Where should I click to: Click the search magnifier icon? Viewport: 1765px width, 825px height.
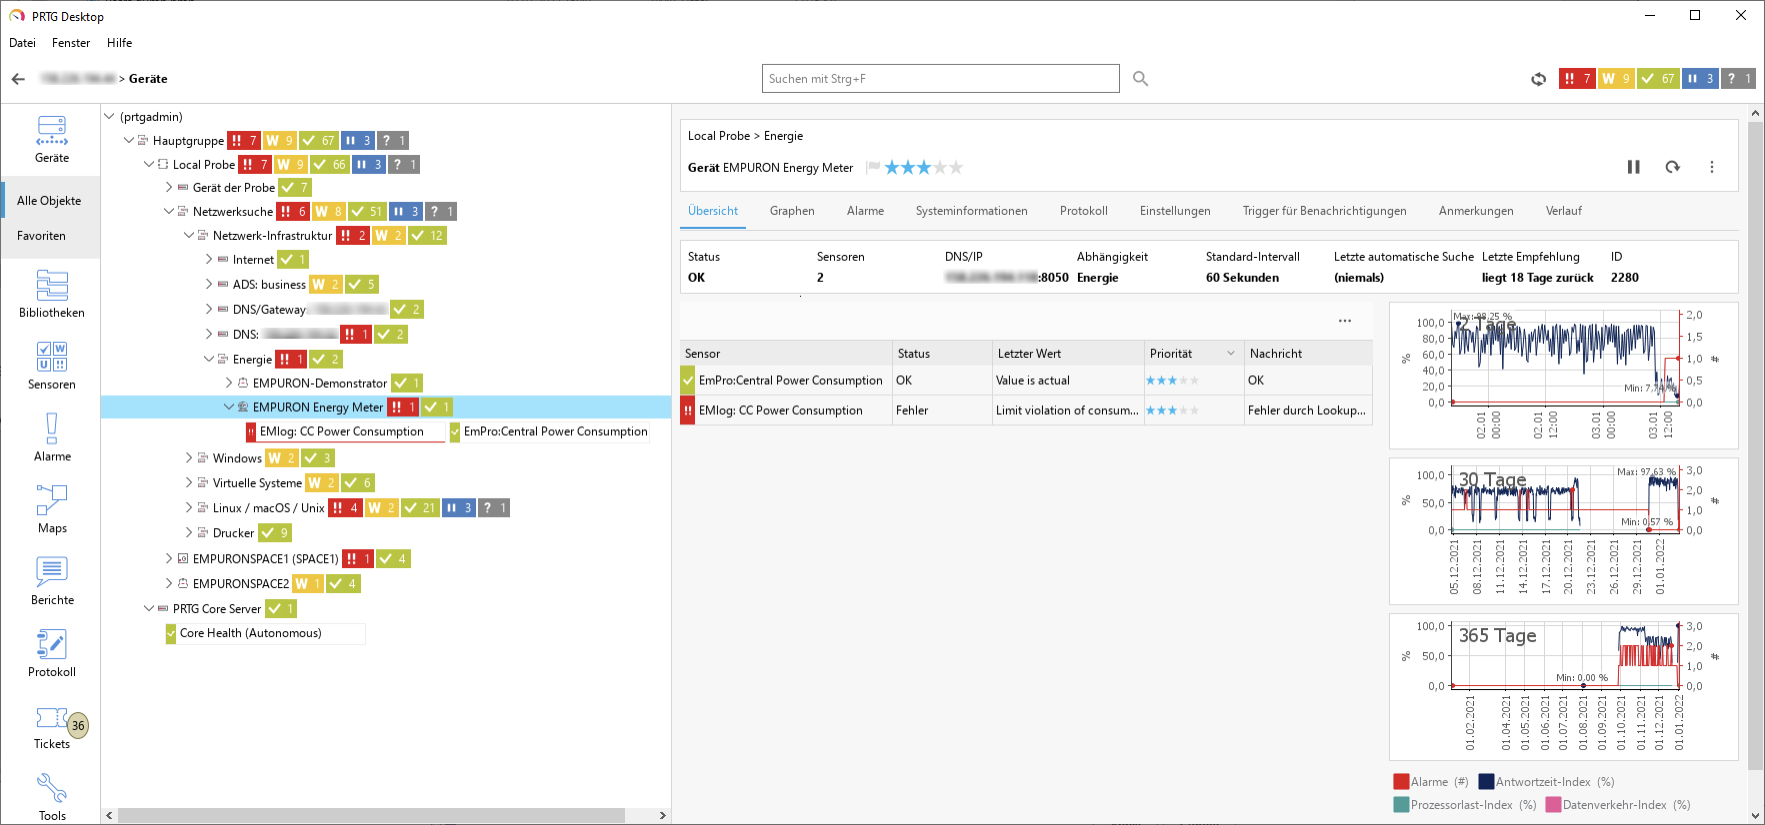click(x=1140, y=79)
